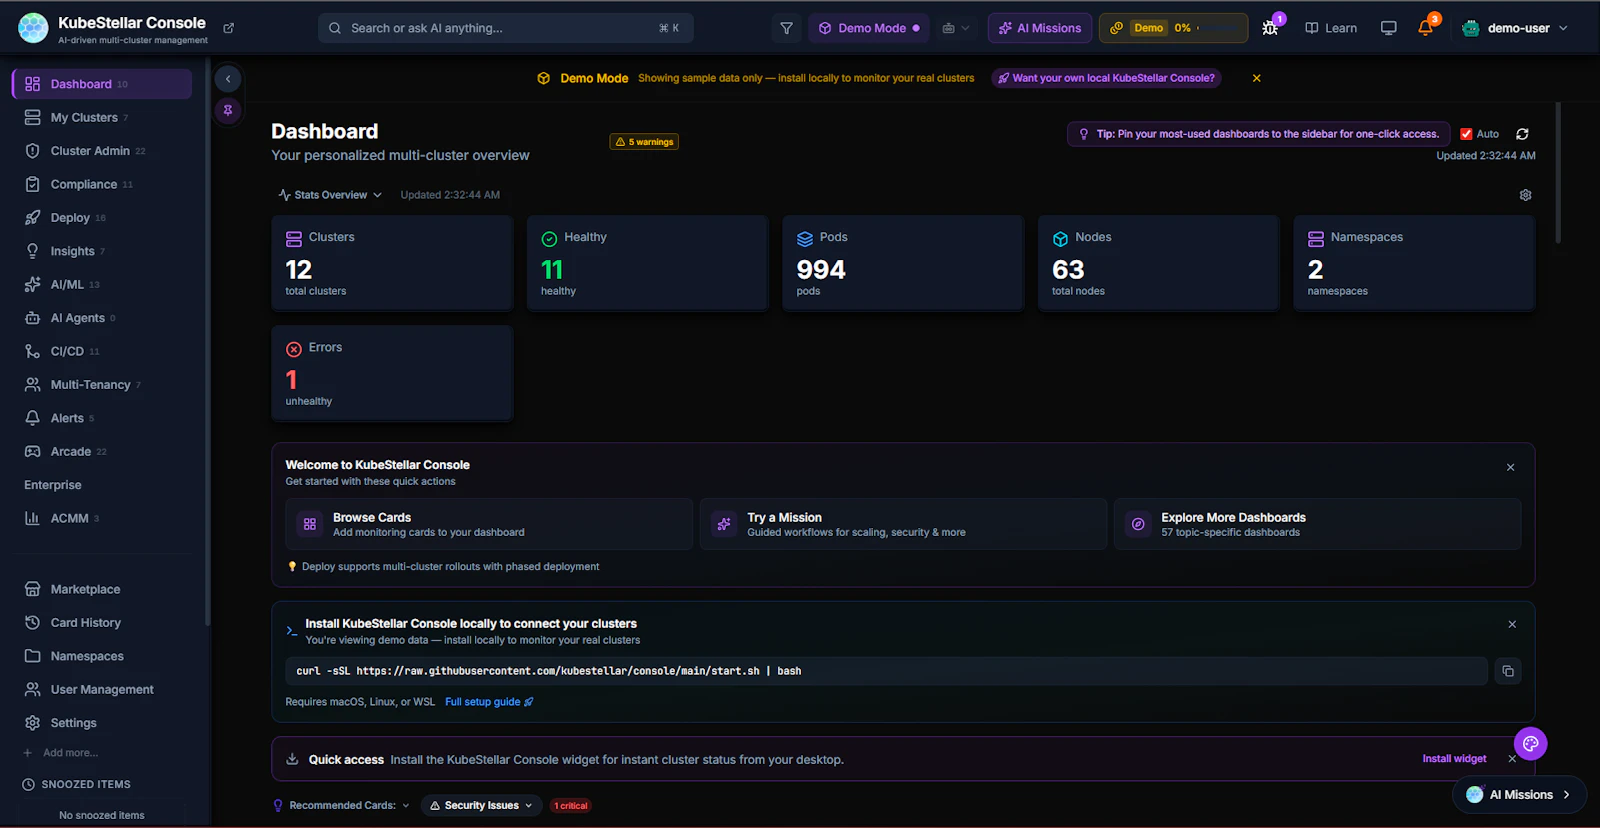Open My Clusters in the sidebar
The image size is (1600, 828).
[x=102, y=117]
